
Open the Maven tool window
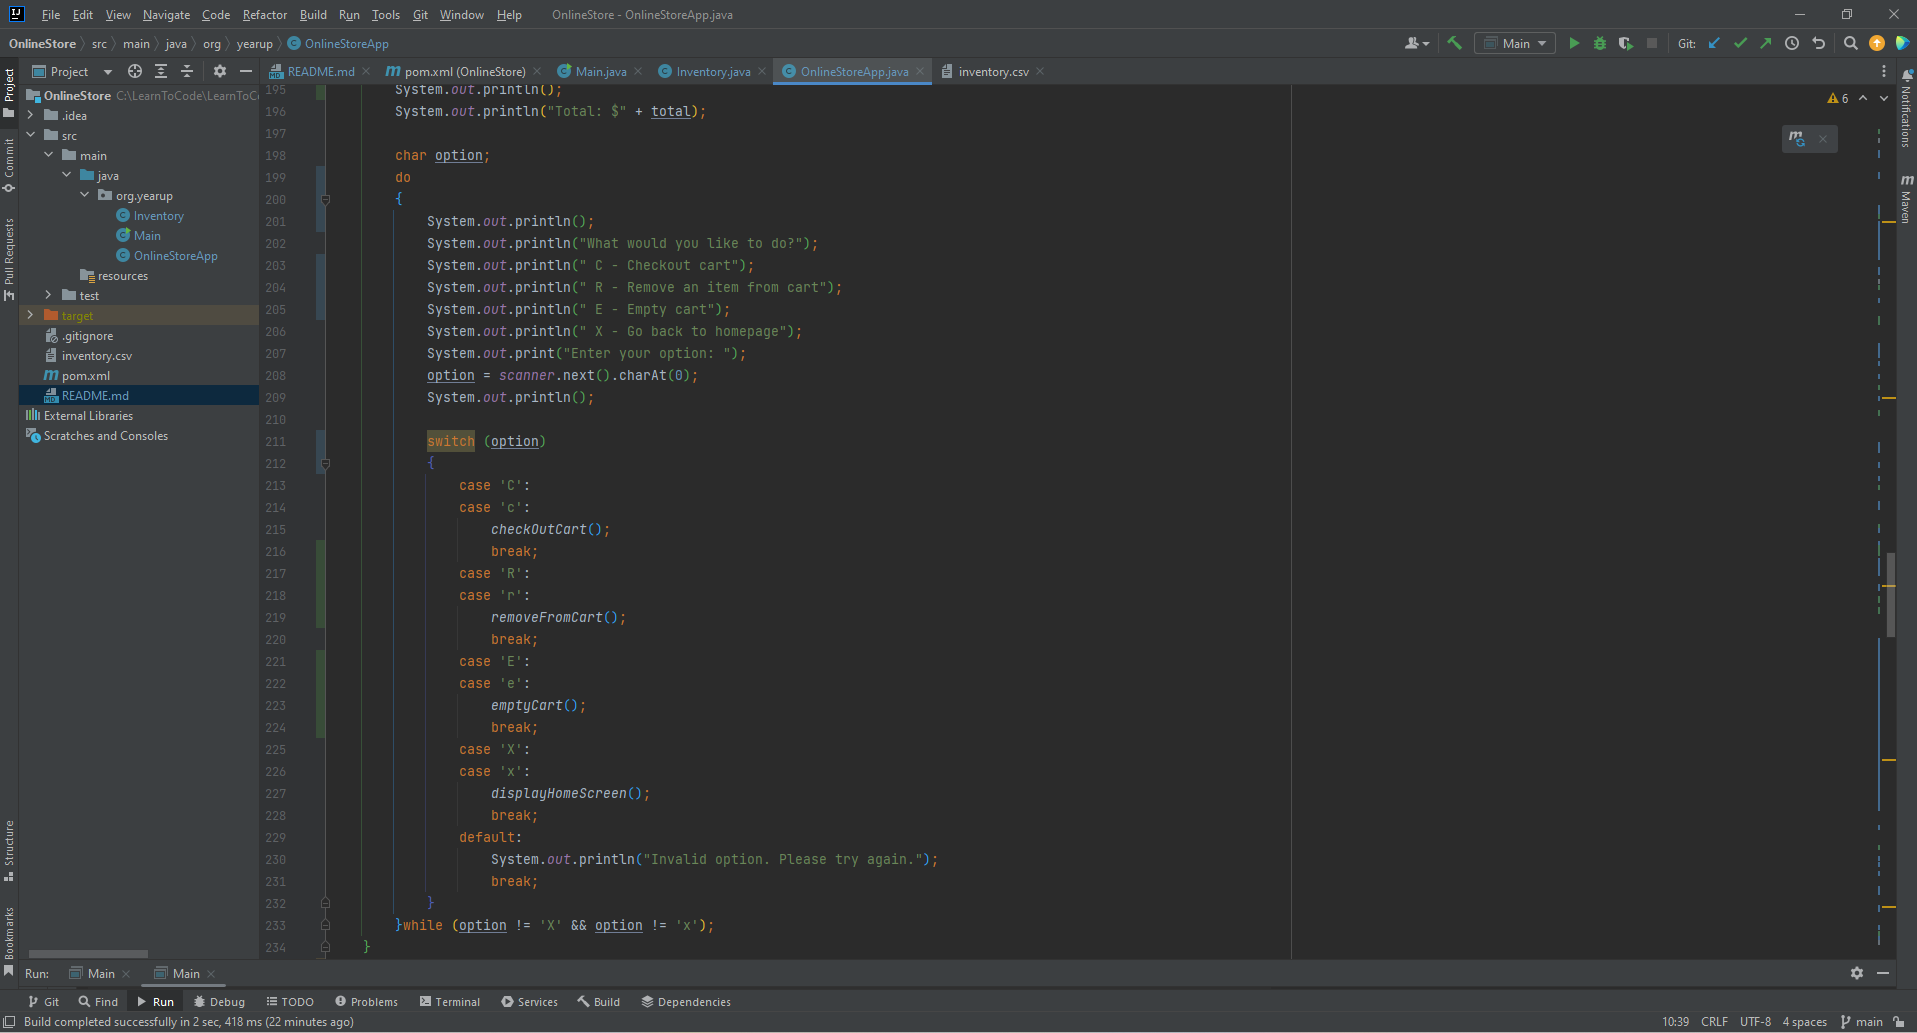[1907, 199]
